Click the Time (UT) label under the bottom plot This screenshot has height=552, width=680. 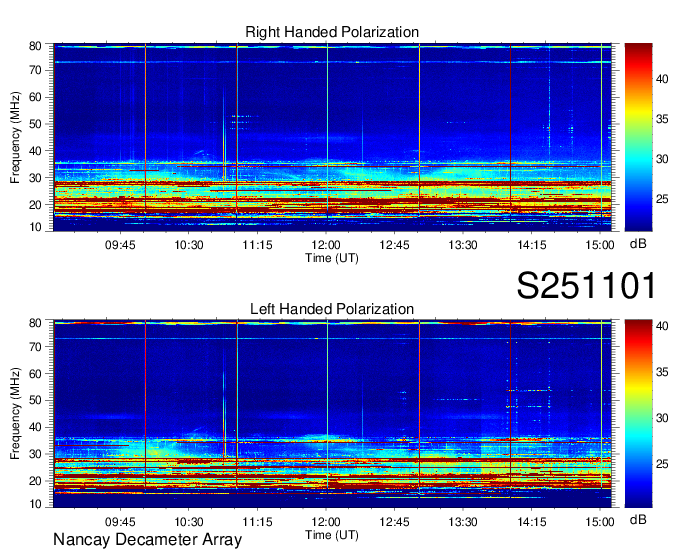tap(332, 534)
